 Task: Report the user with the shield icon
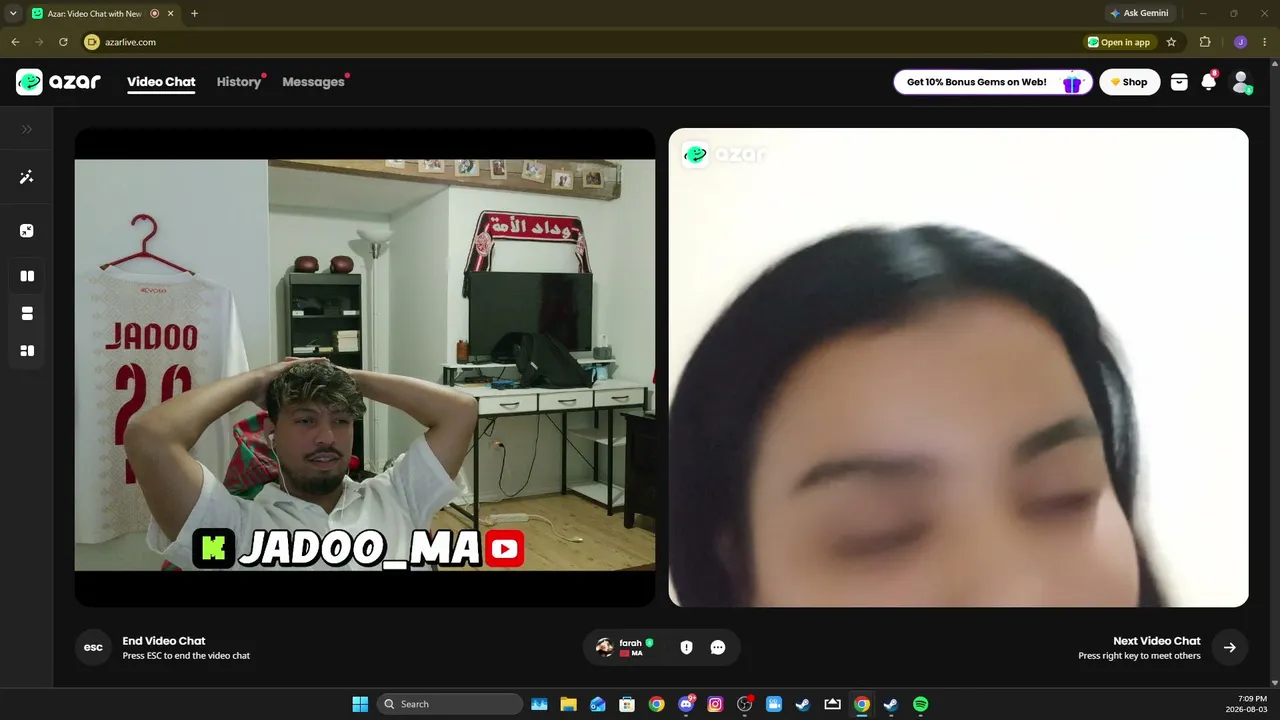pyautogui.click(x=686, y=647)
